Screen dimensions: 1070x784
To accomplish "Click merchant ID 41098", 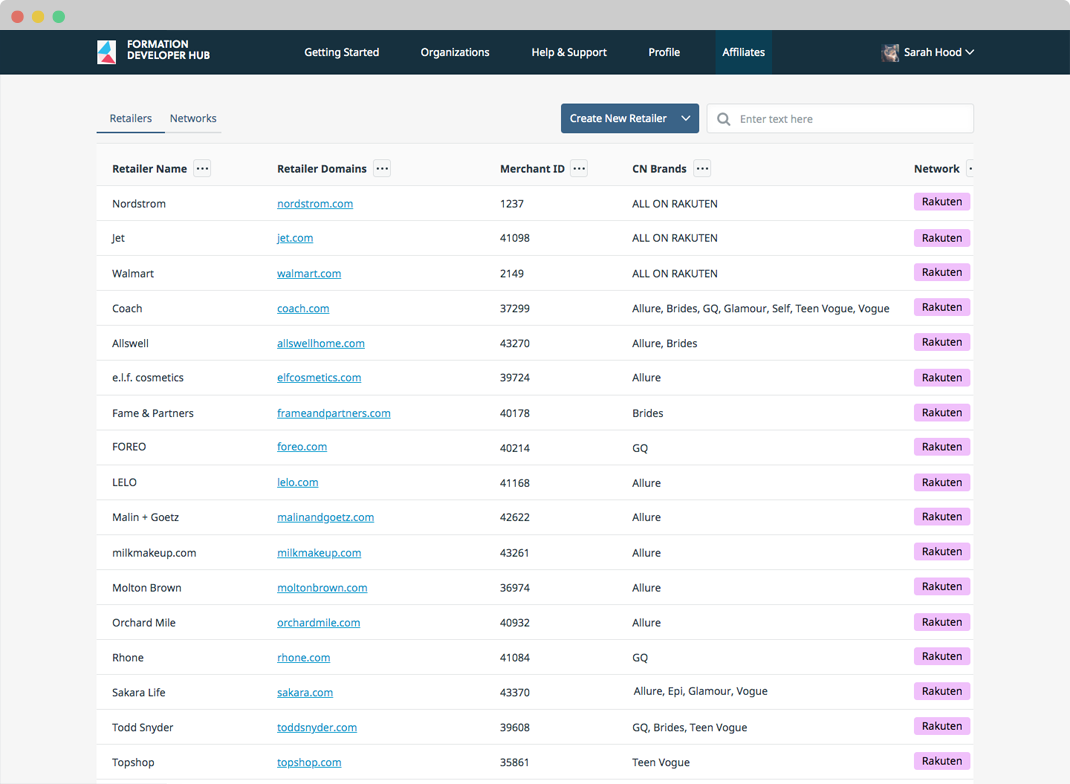I will pyautogui.click(x=515, y=237).
